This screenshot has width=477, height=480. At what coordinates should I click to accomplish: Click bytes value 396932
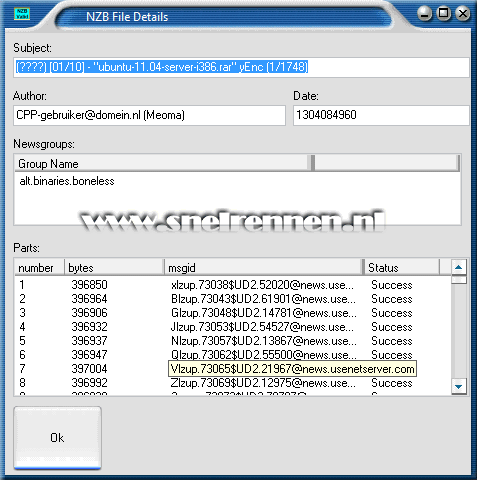(89, 327)
